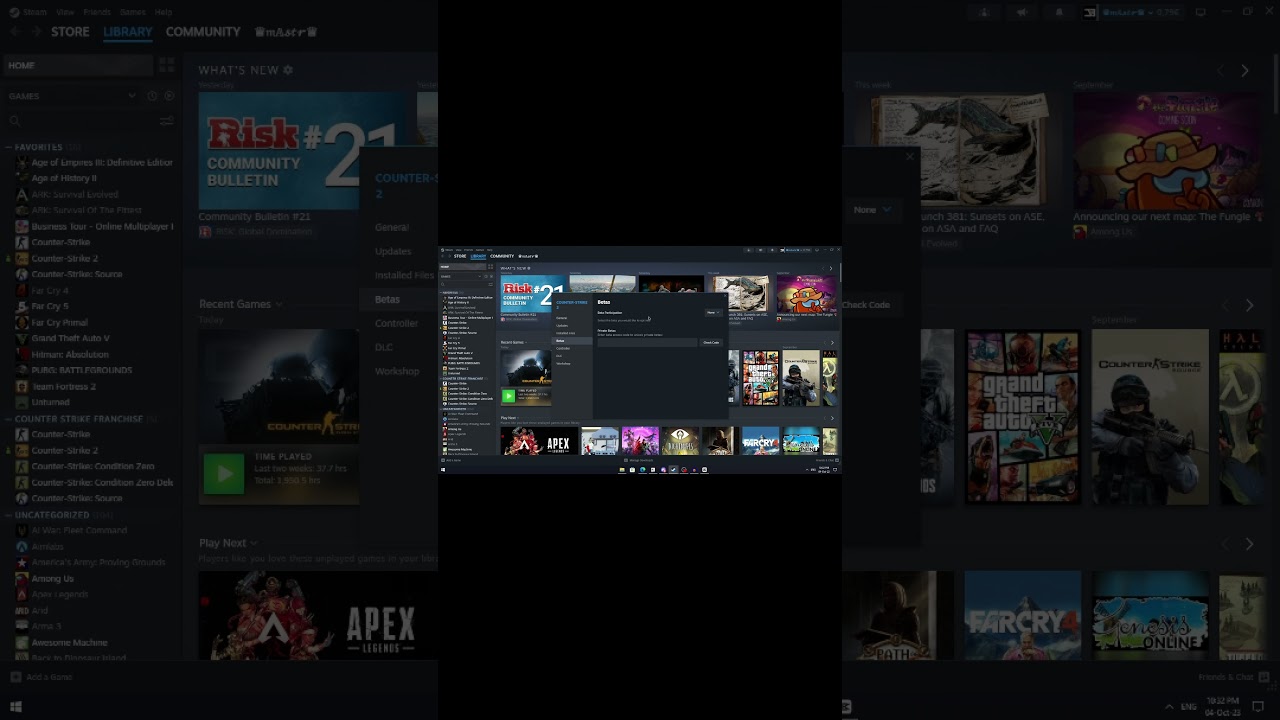The width and height of the screenshot is (1280, 720).
Task: Enter Big Picture mode from centered window header
Action: tap(817, 250)
